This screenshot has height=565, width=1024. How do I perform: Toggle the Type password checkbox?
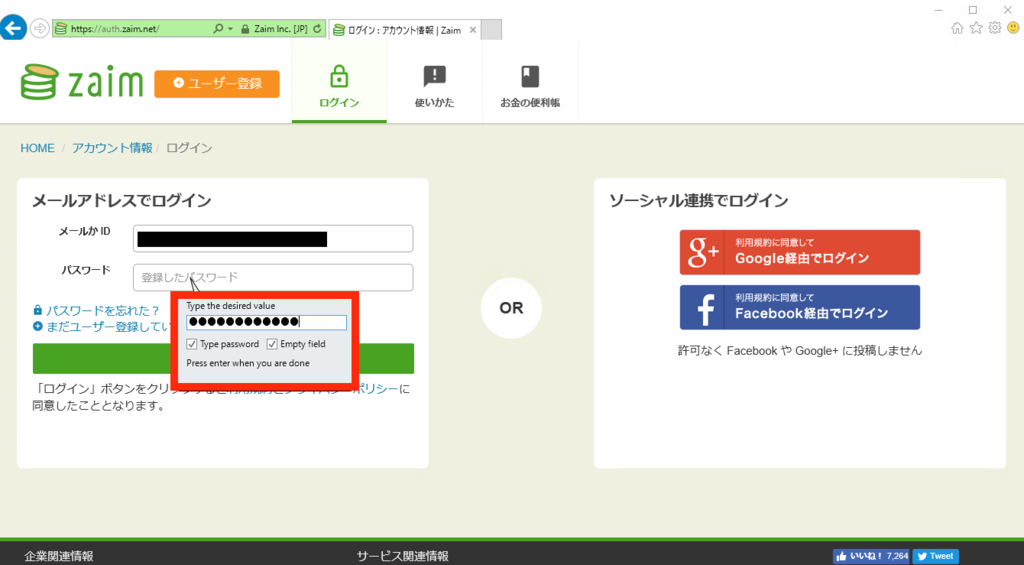click(x=191, y=344)
